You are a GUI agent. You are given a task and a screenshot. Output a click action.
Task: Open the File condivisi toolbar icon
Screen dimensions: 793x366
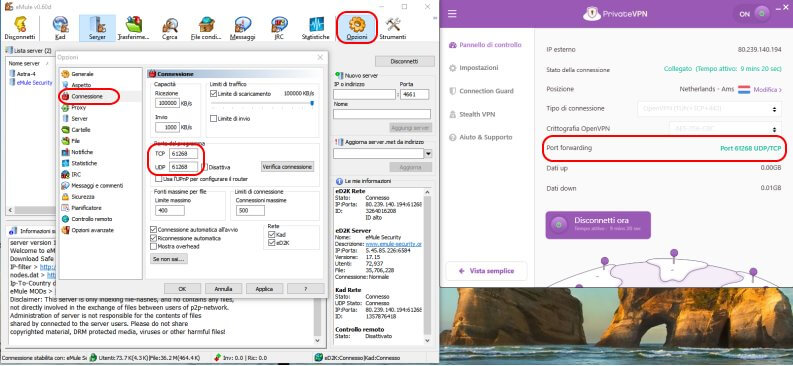(206, 28)
